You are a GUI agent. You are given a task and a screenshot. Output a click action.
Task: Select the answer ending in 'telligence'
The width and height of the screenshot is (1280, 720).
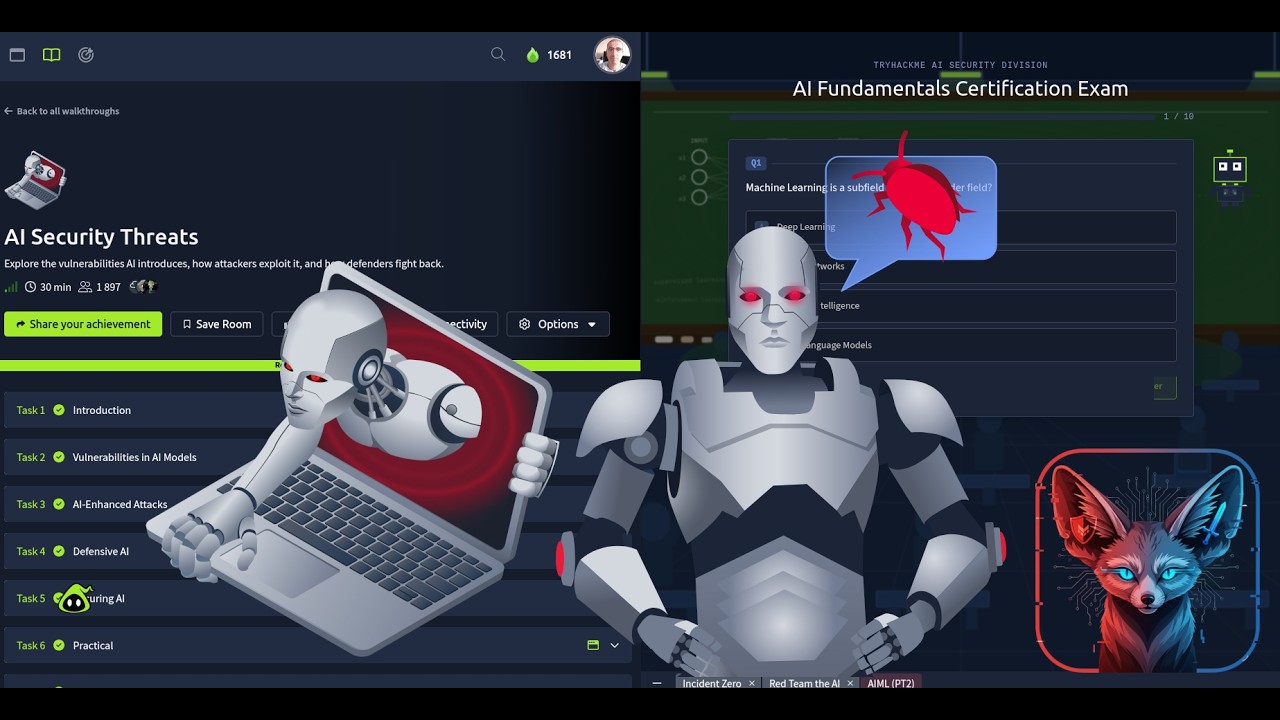(961, 306)
